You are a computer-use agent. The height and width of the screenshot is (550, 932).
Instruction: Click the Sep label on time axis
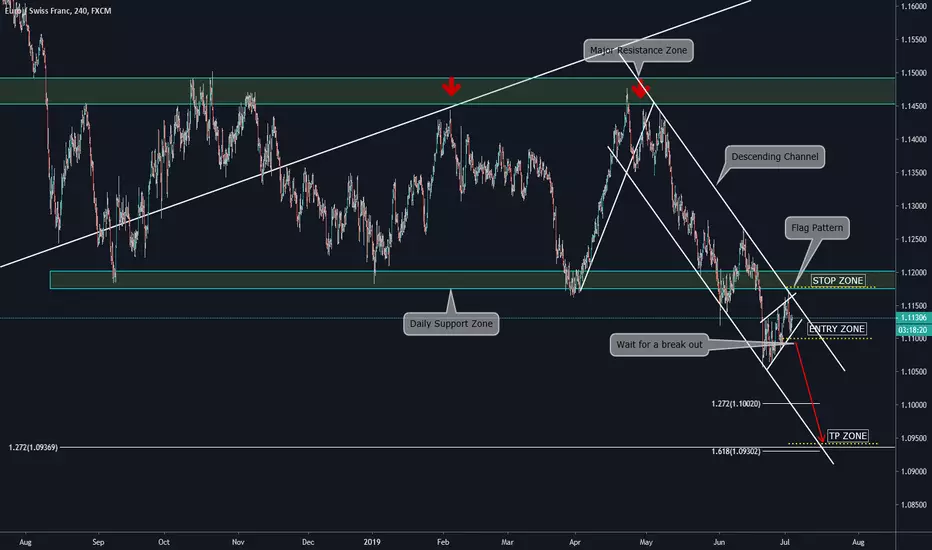point(98,542)
